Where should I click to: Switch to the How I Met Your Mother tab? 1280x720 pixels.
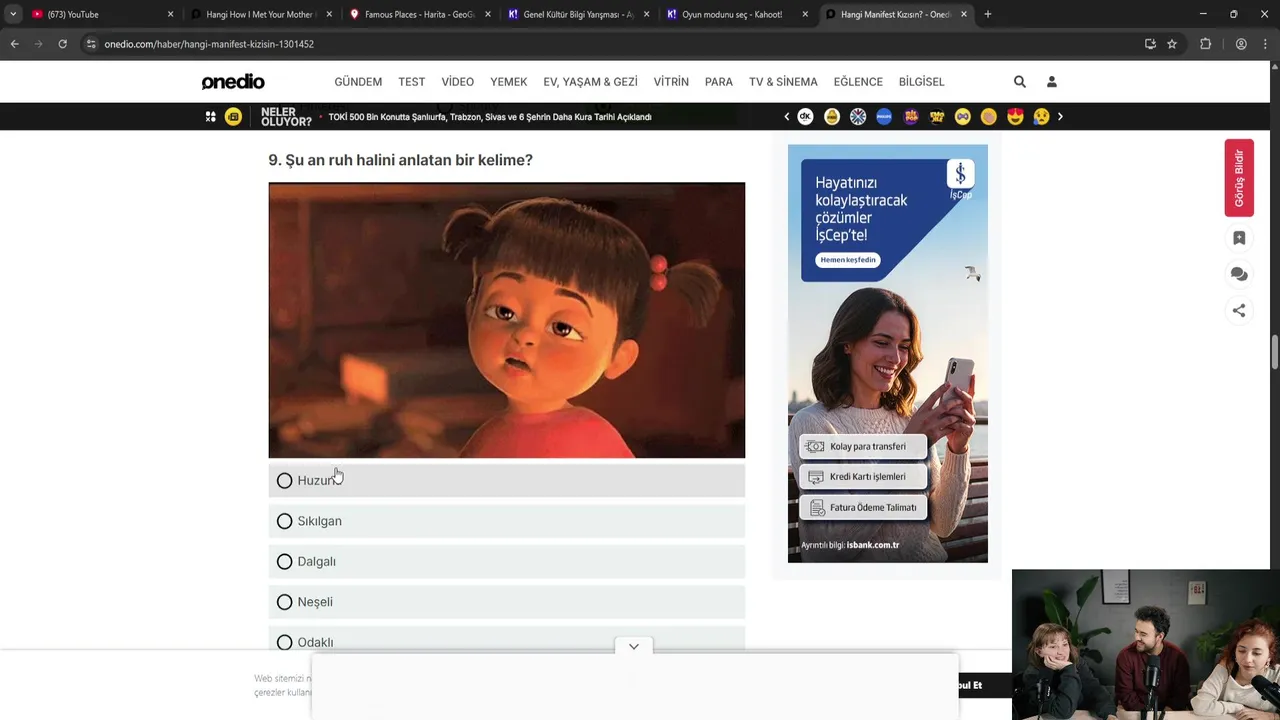(260, 15)
